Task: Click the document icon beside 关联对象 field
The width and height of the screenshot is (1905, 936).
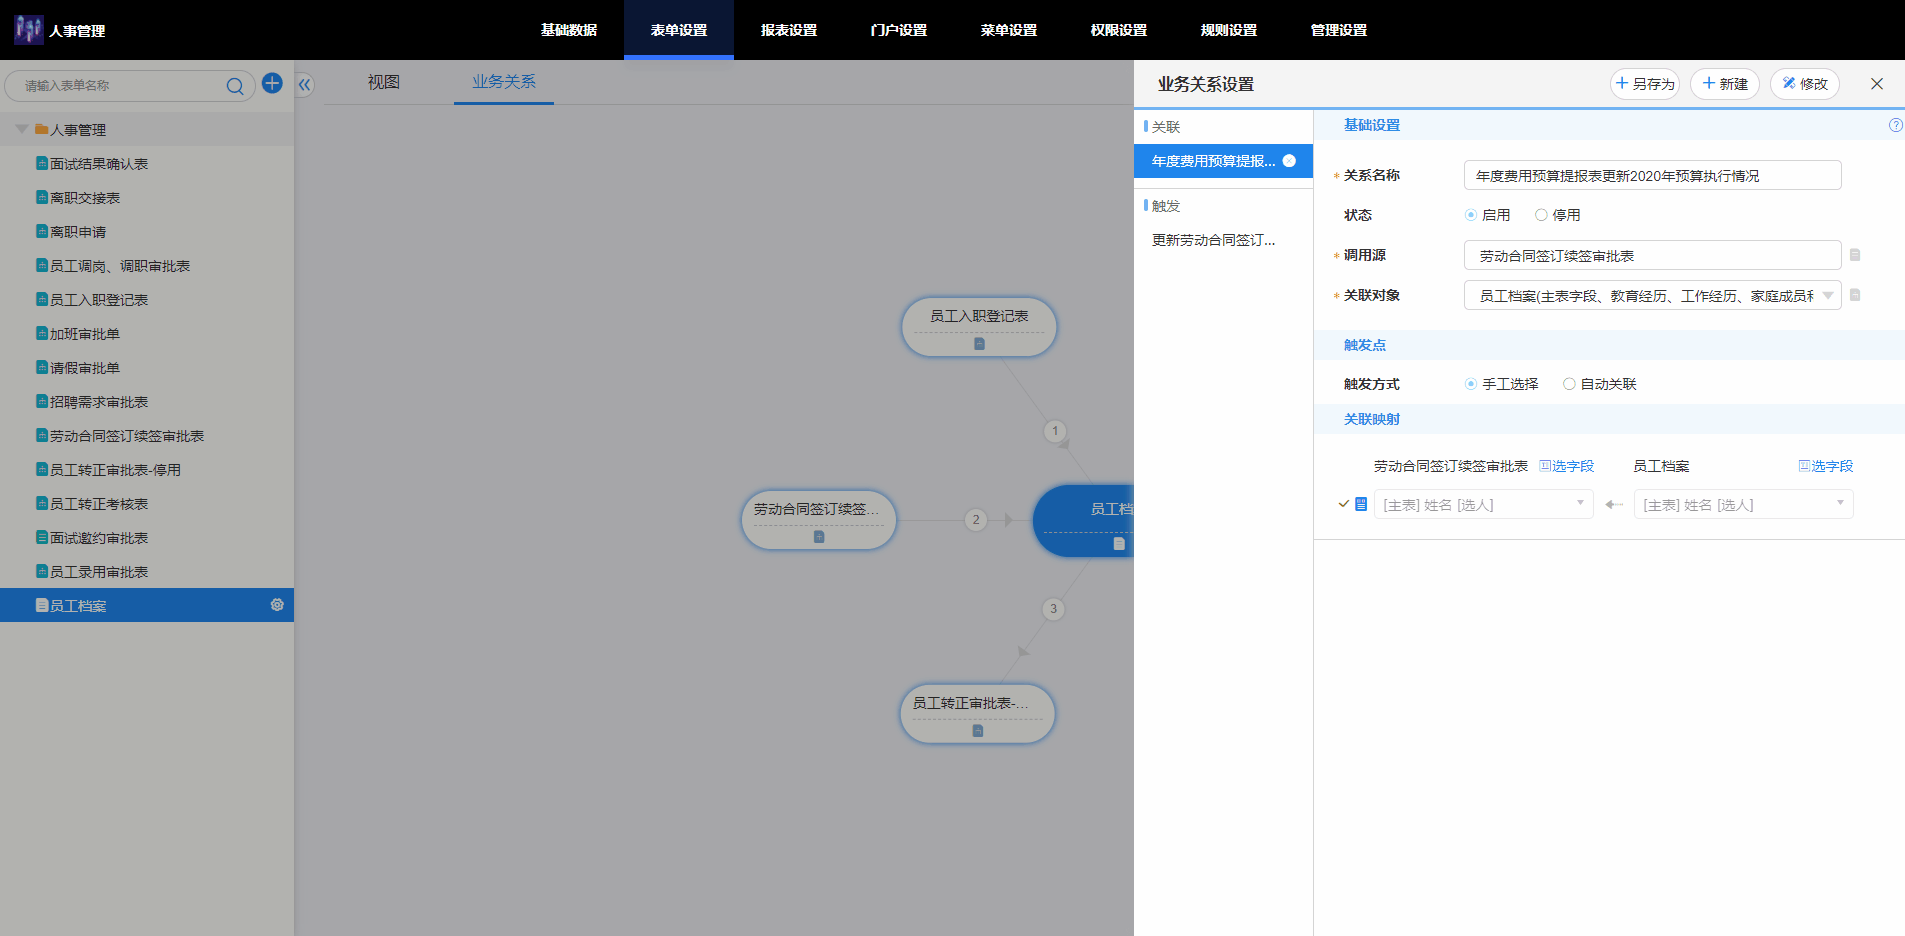Action: (x=1855, y=295)
